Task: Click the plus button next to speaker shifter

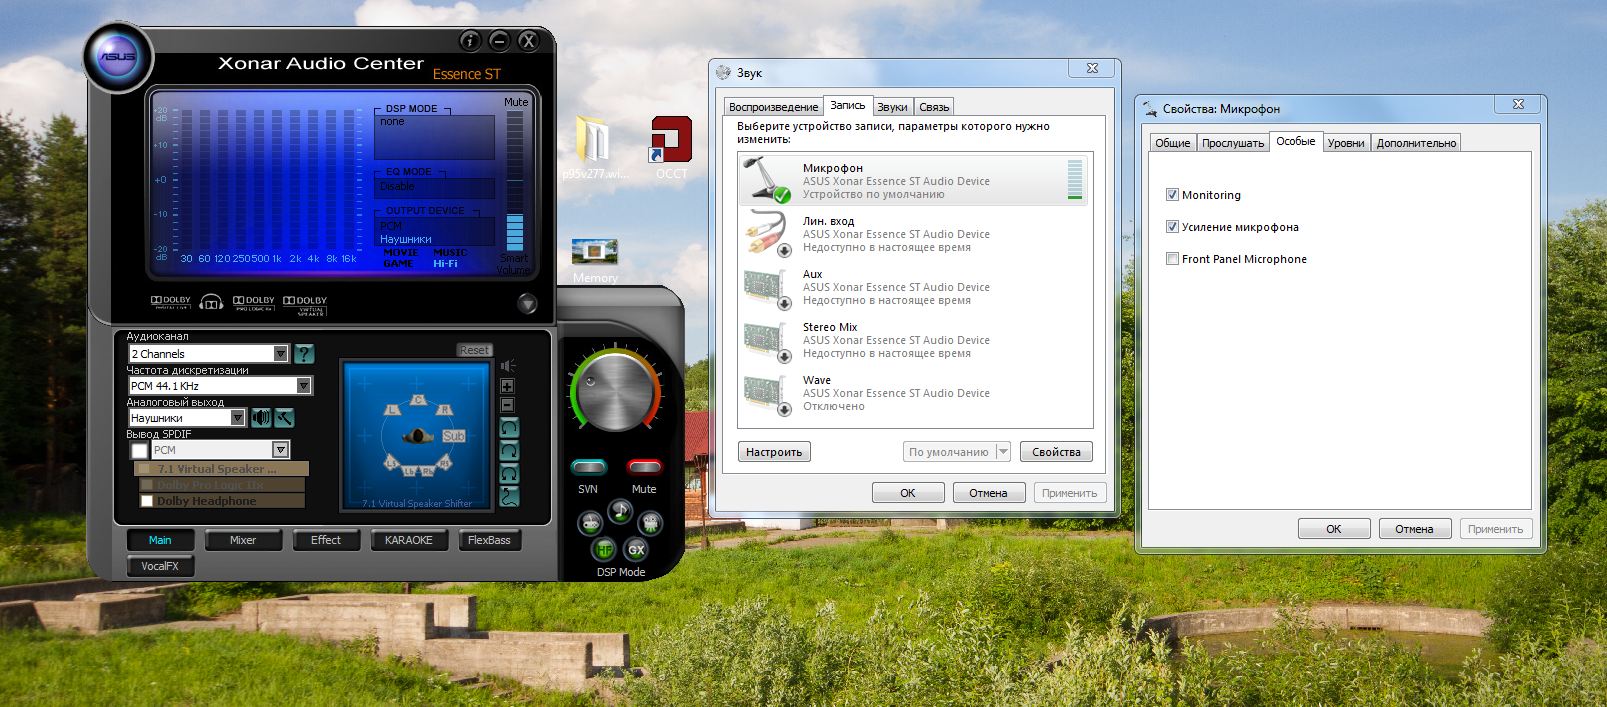Action: click(507, 386)
